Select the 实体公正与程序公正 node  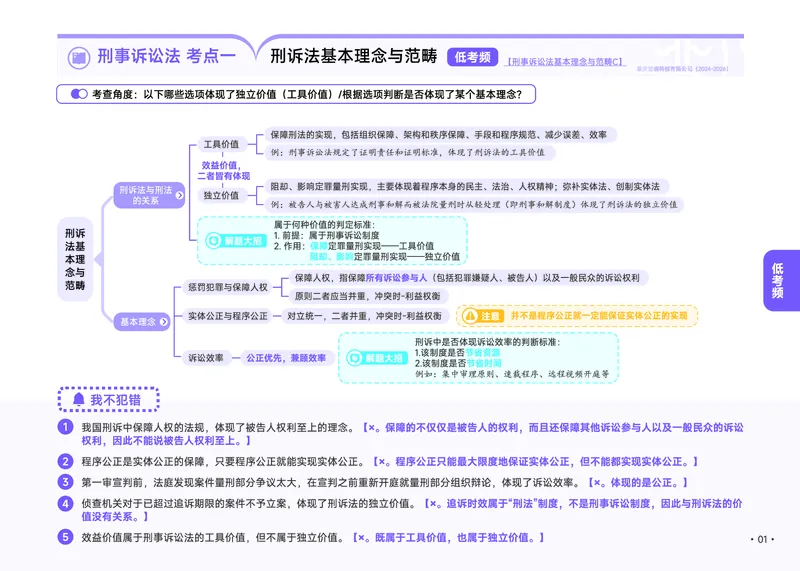[x=228, y=316]
